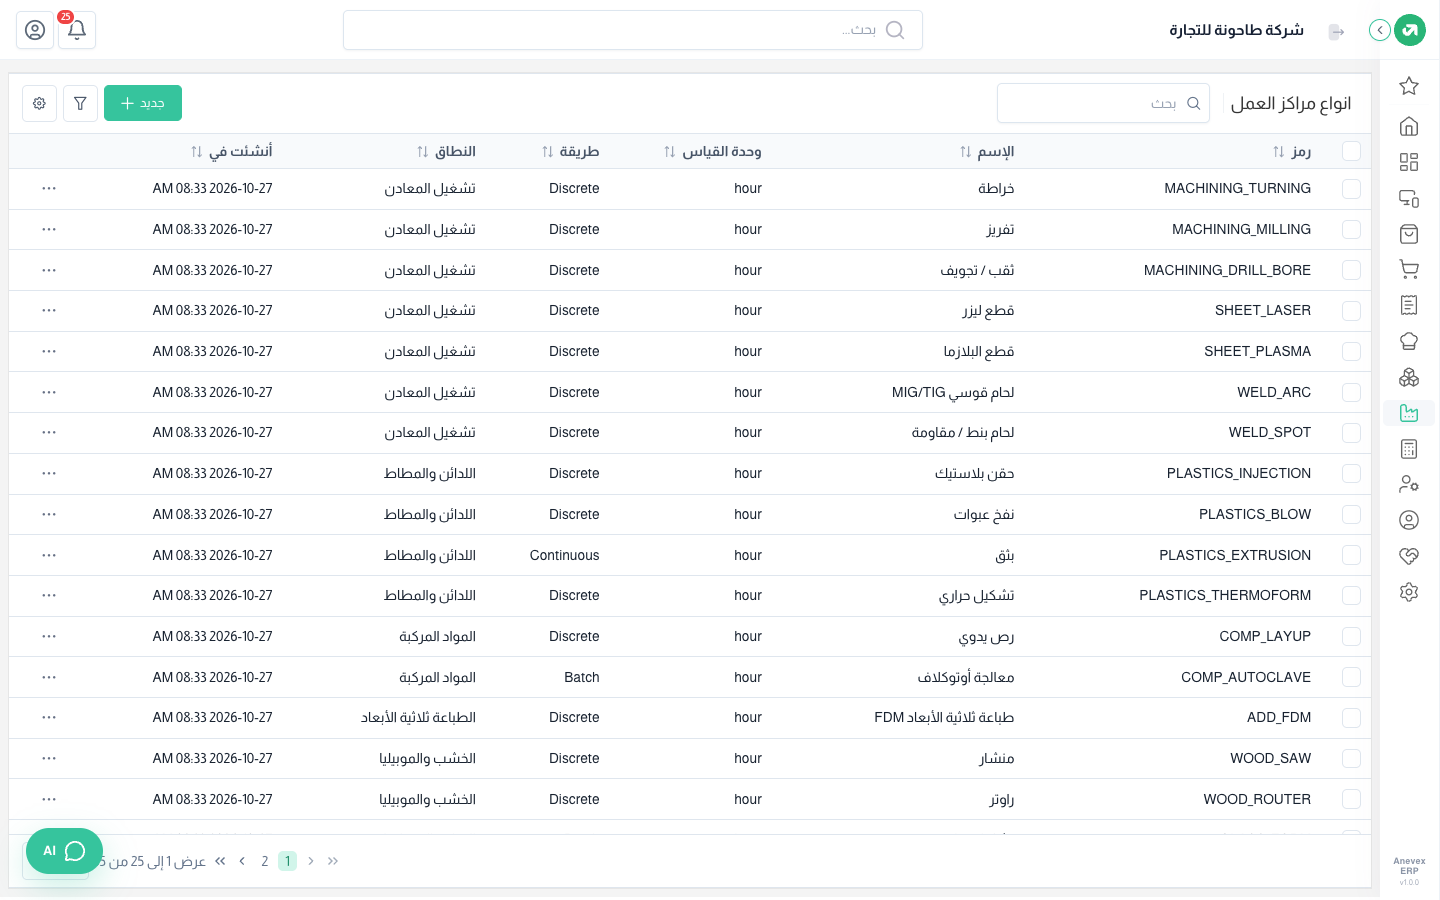Click the PLASTICS_THERMOFORM code cell
Image resolution: width=1440 pixels, height=900 pixels.
(x=1225, y=595)
